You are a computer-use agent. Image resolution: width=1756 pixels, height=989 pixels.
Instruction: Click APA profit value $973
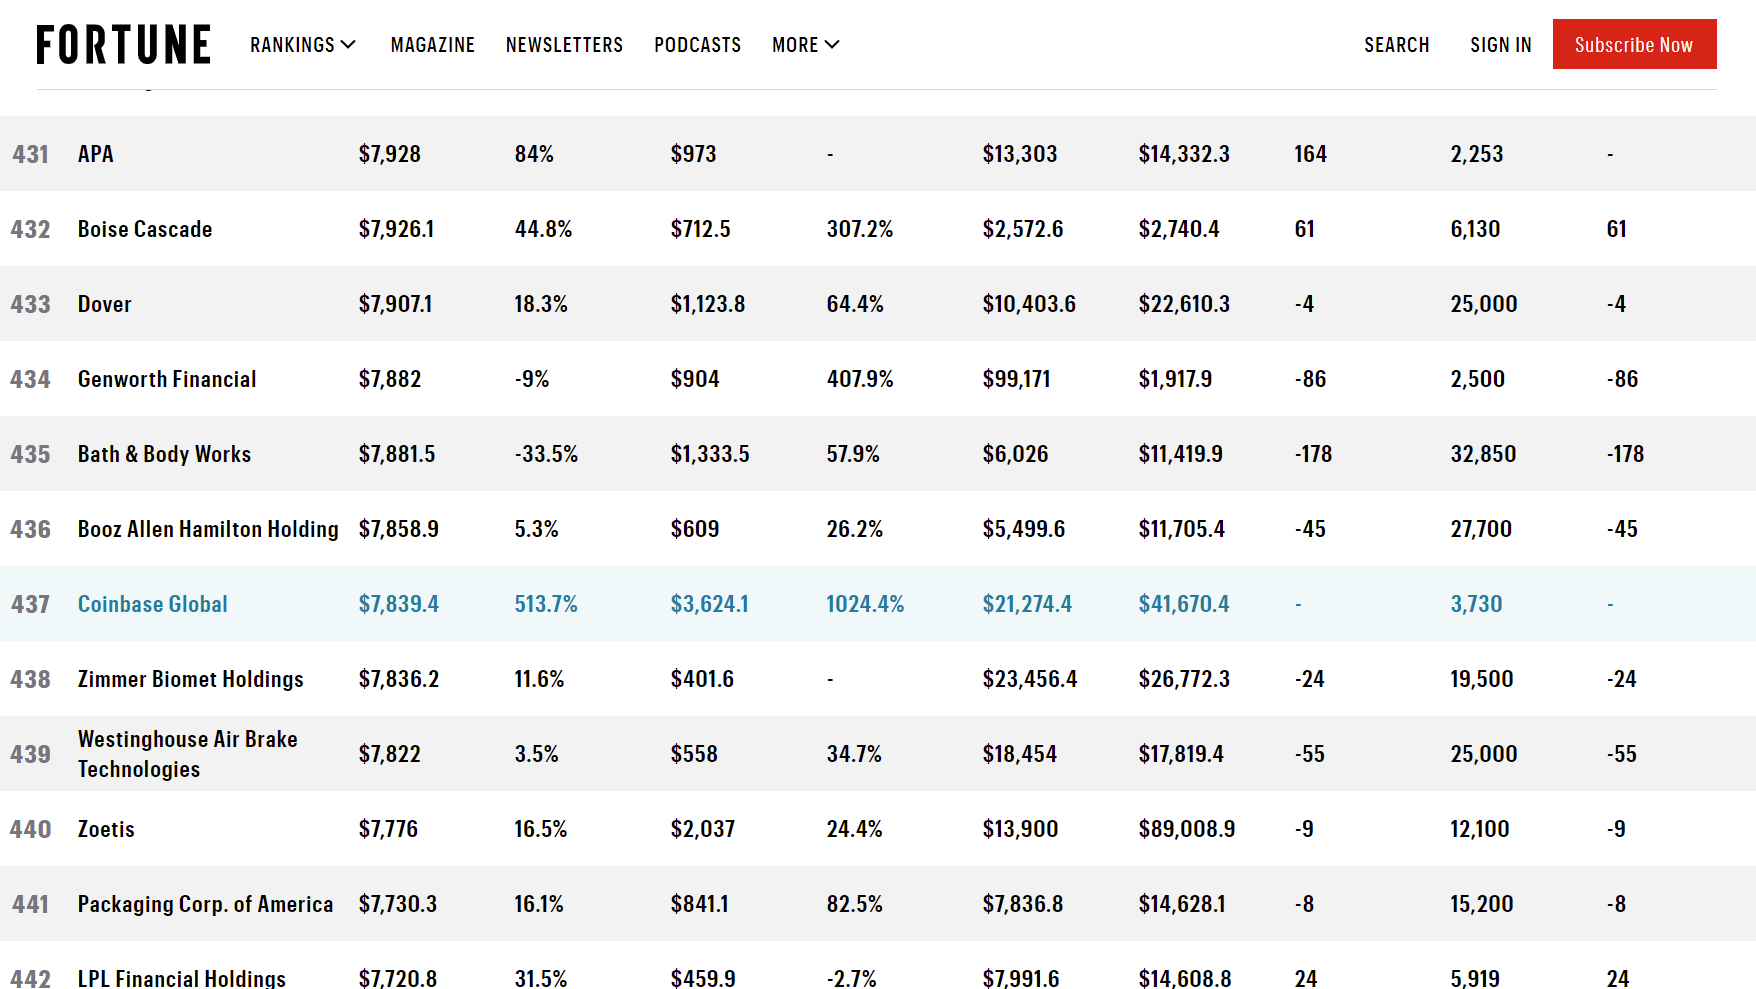(x=694, y=154)
